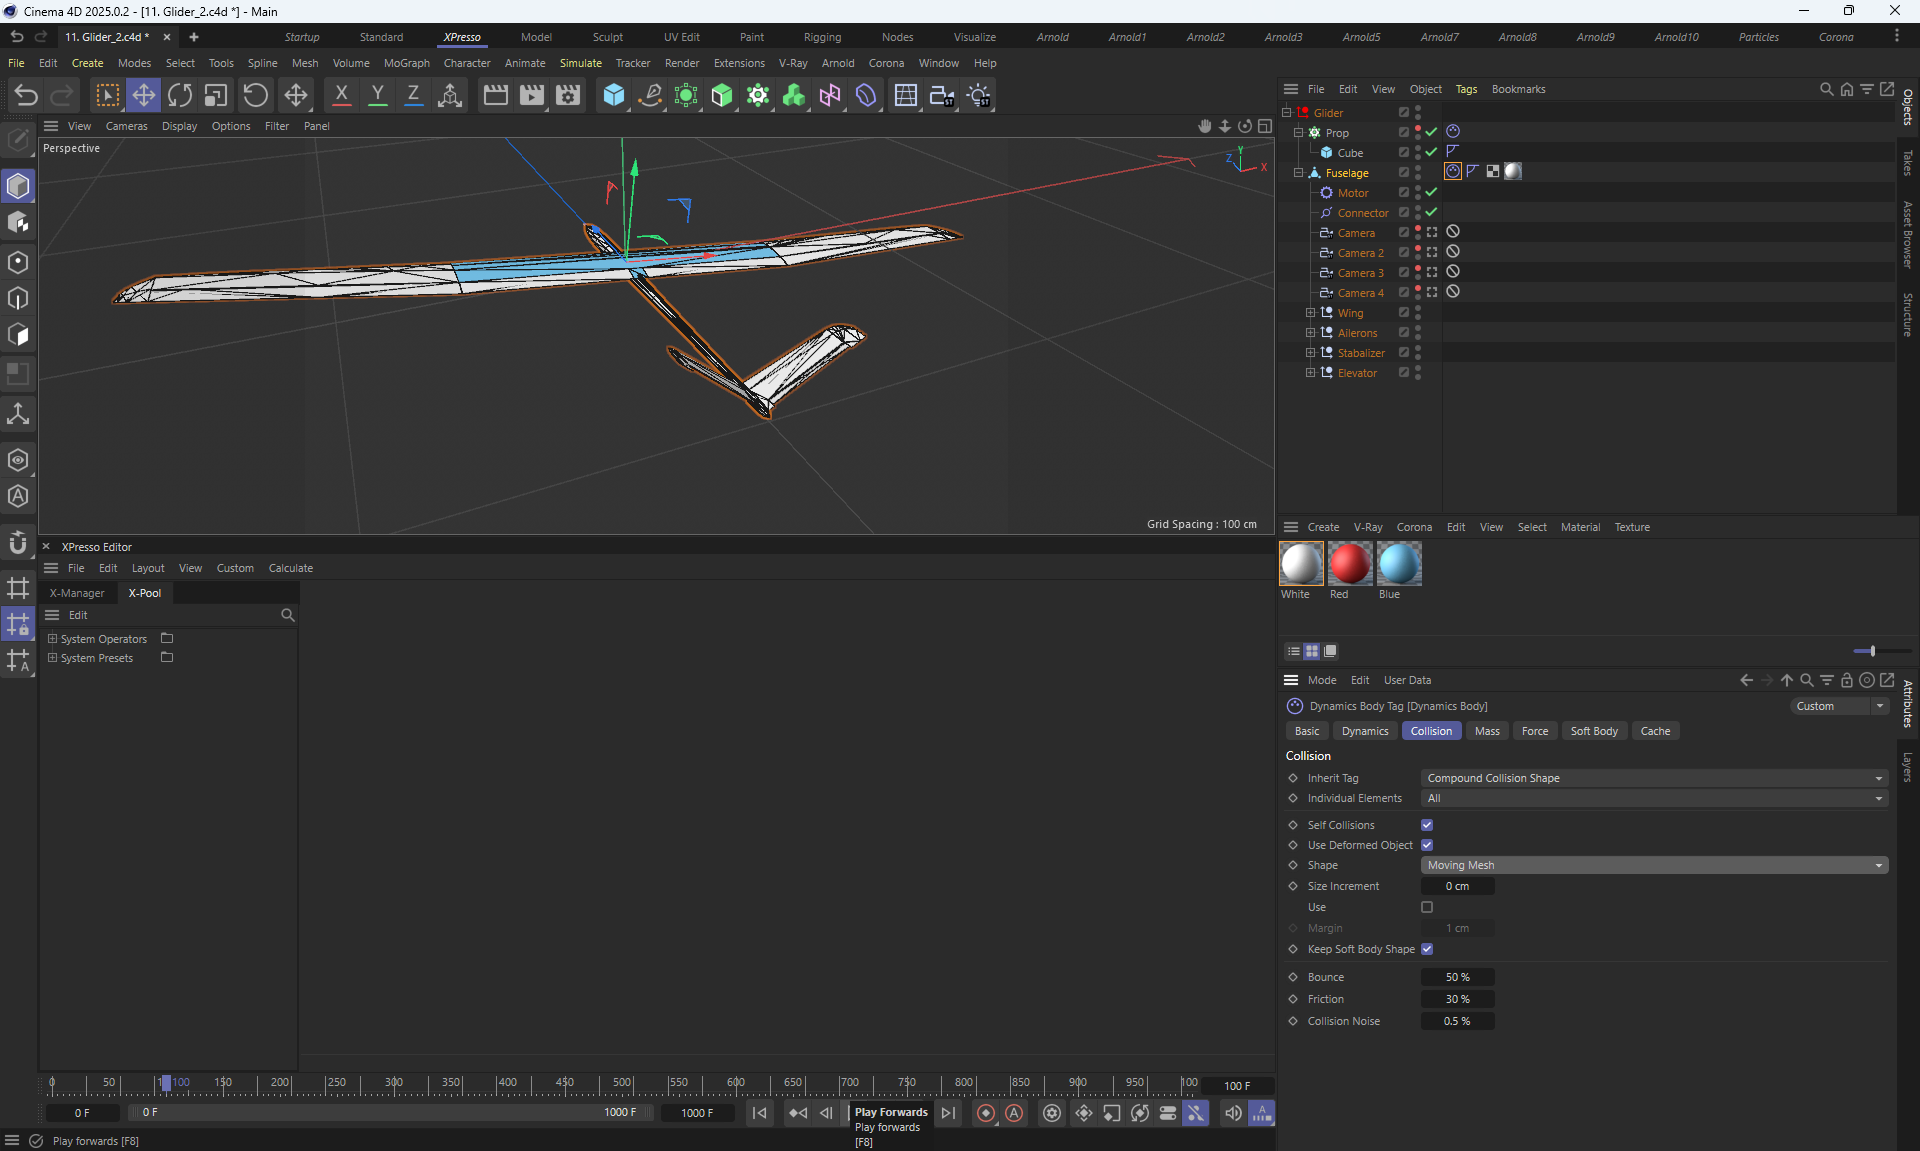1920x1151 pixels.
Task: Switch to the Soft Body tab
Action: 1593,731
